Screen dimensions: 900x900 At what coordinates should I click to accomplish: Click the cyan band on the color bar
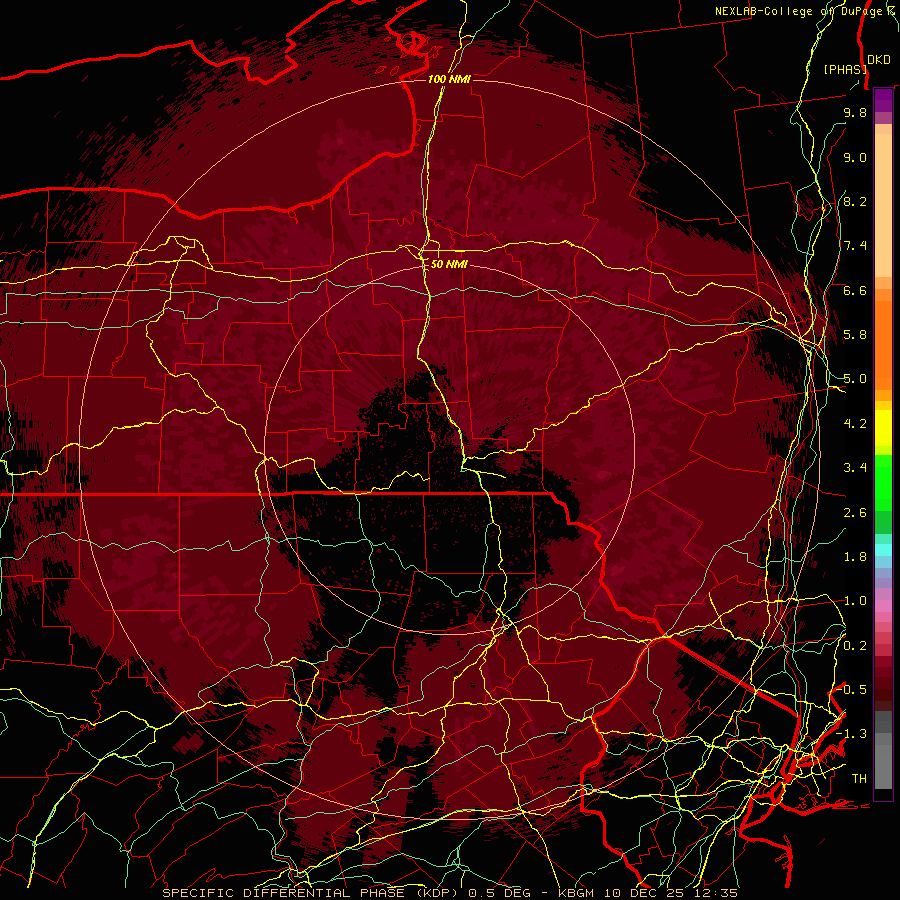[883, 550]
